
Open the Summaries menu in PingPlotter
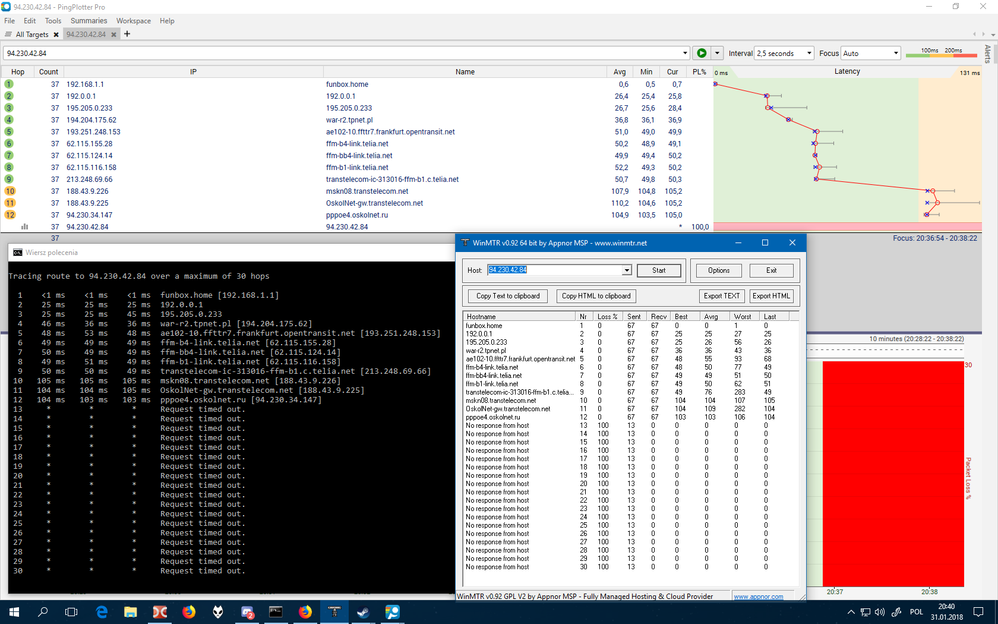88,20
